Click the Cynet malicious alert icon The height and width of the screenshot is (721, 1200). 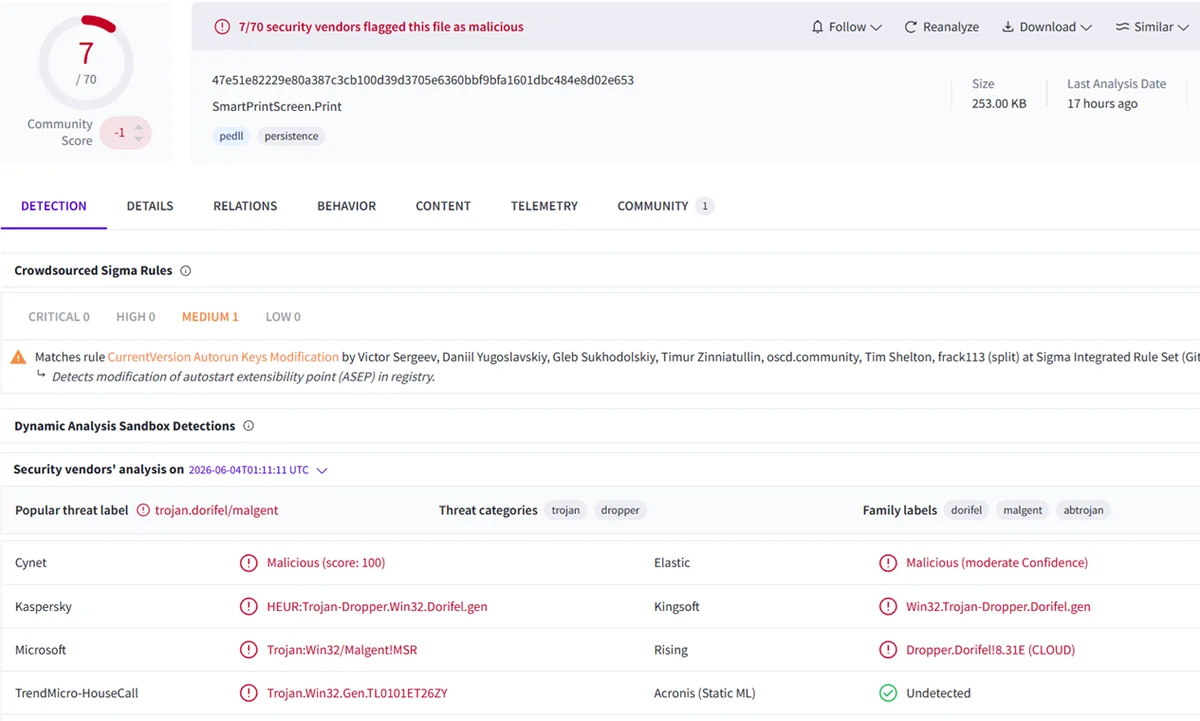(249, 563)
